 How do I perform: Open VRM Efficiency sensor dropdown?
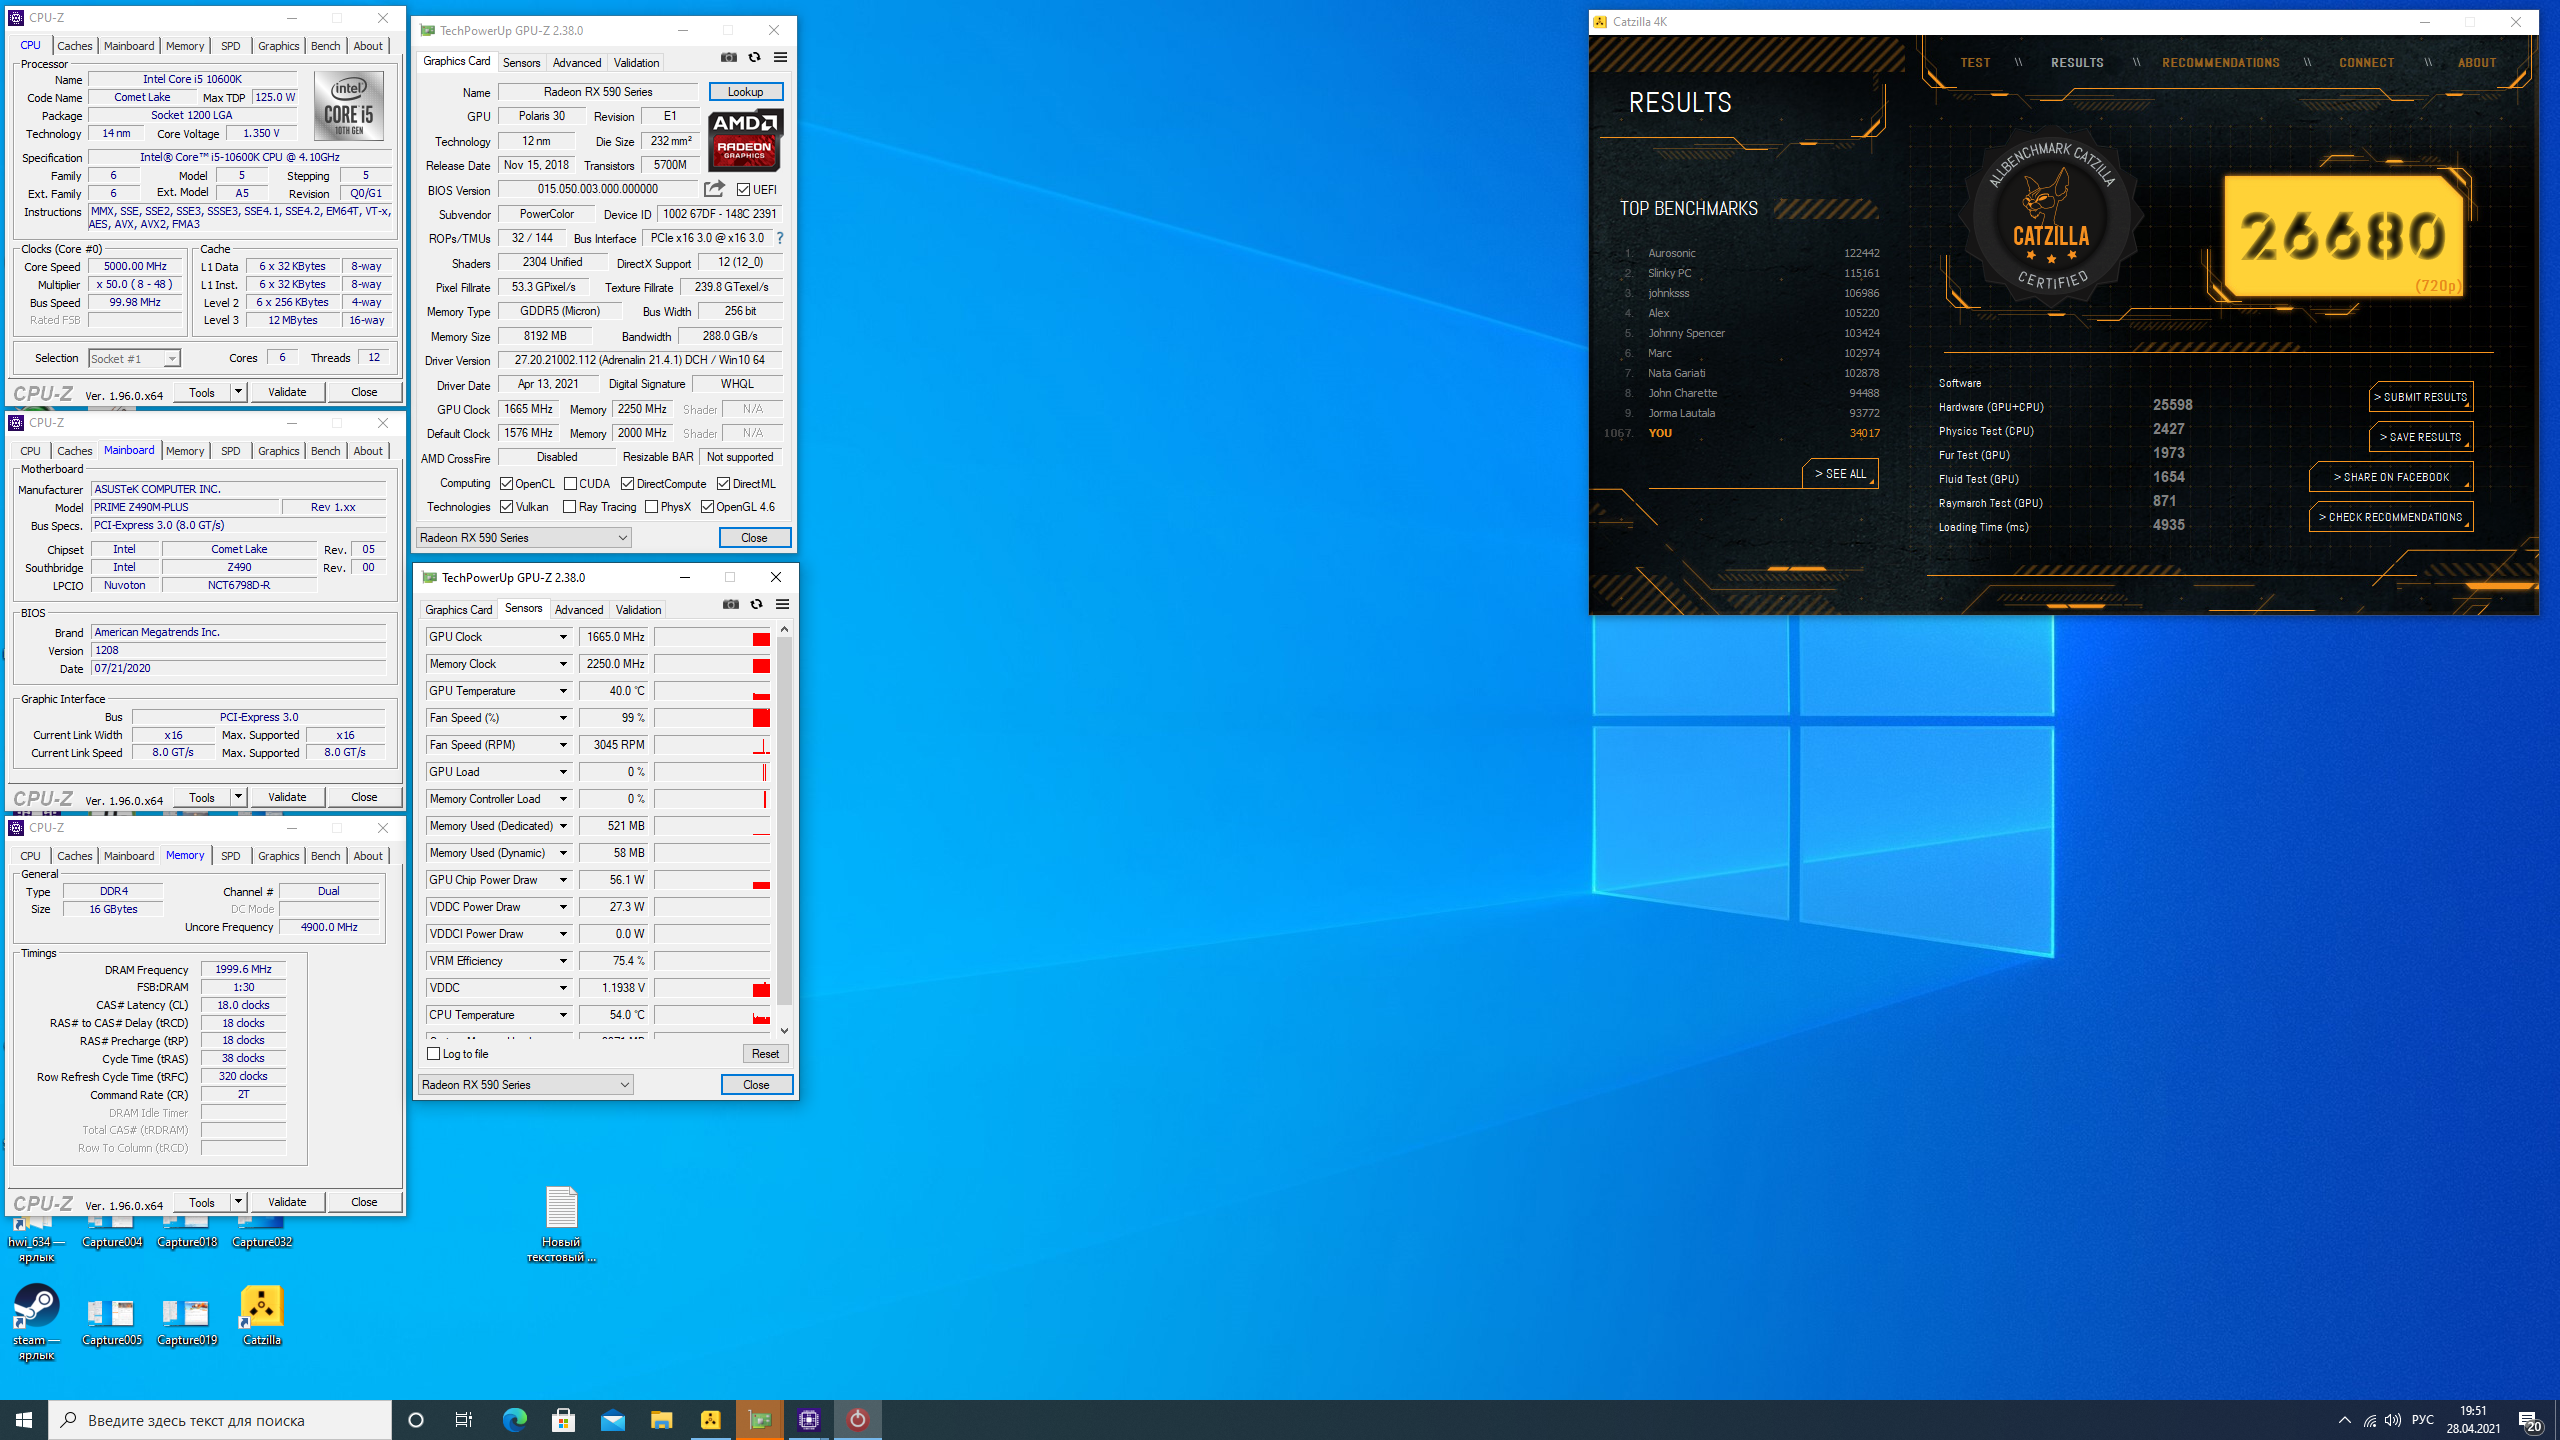click(563, 961)
